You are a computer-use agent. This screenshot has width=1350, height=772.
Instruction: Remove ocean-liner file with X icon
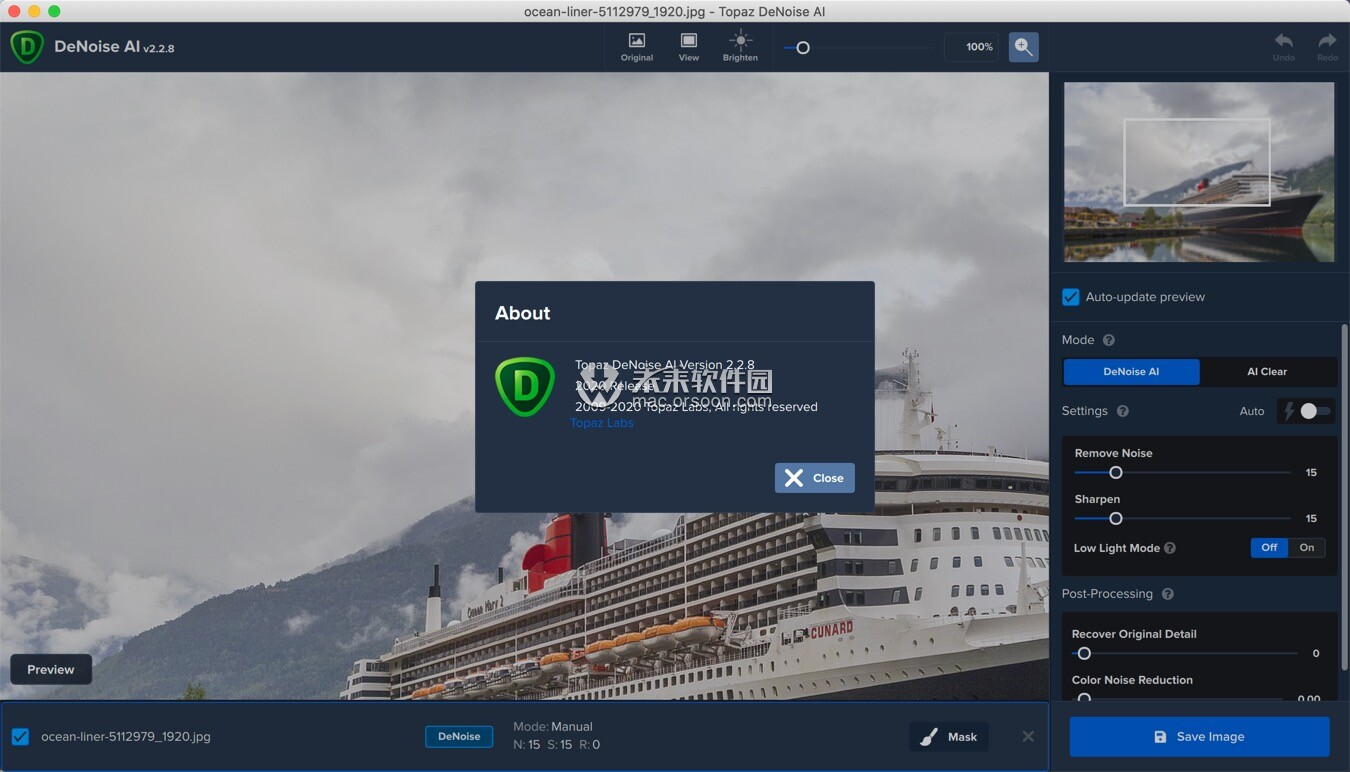coord(1028,736)
